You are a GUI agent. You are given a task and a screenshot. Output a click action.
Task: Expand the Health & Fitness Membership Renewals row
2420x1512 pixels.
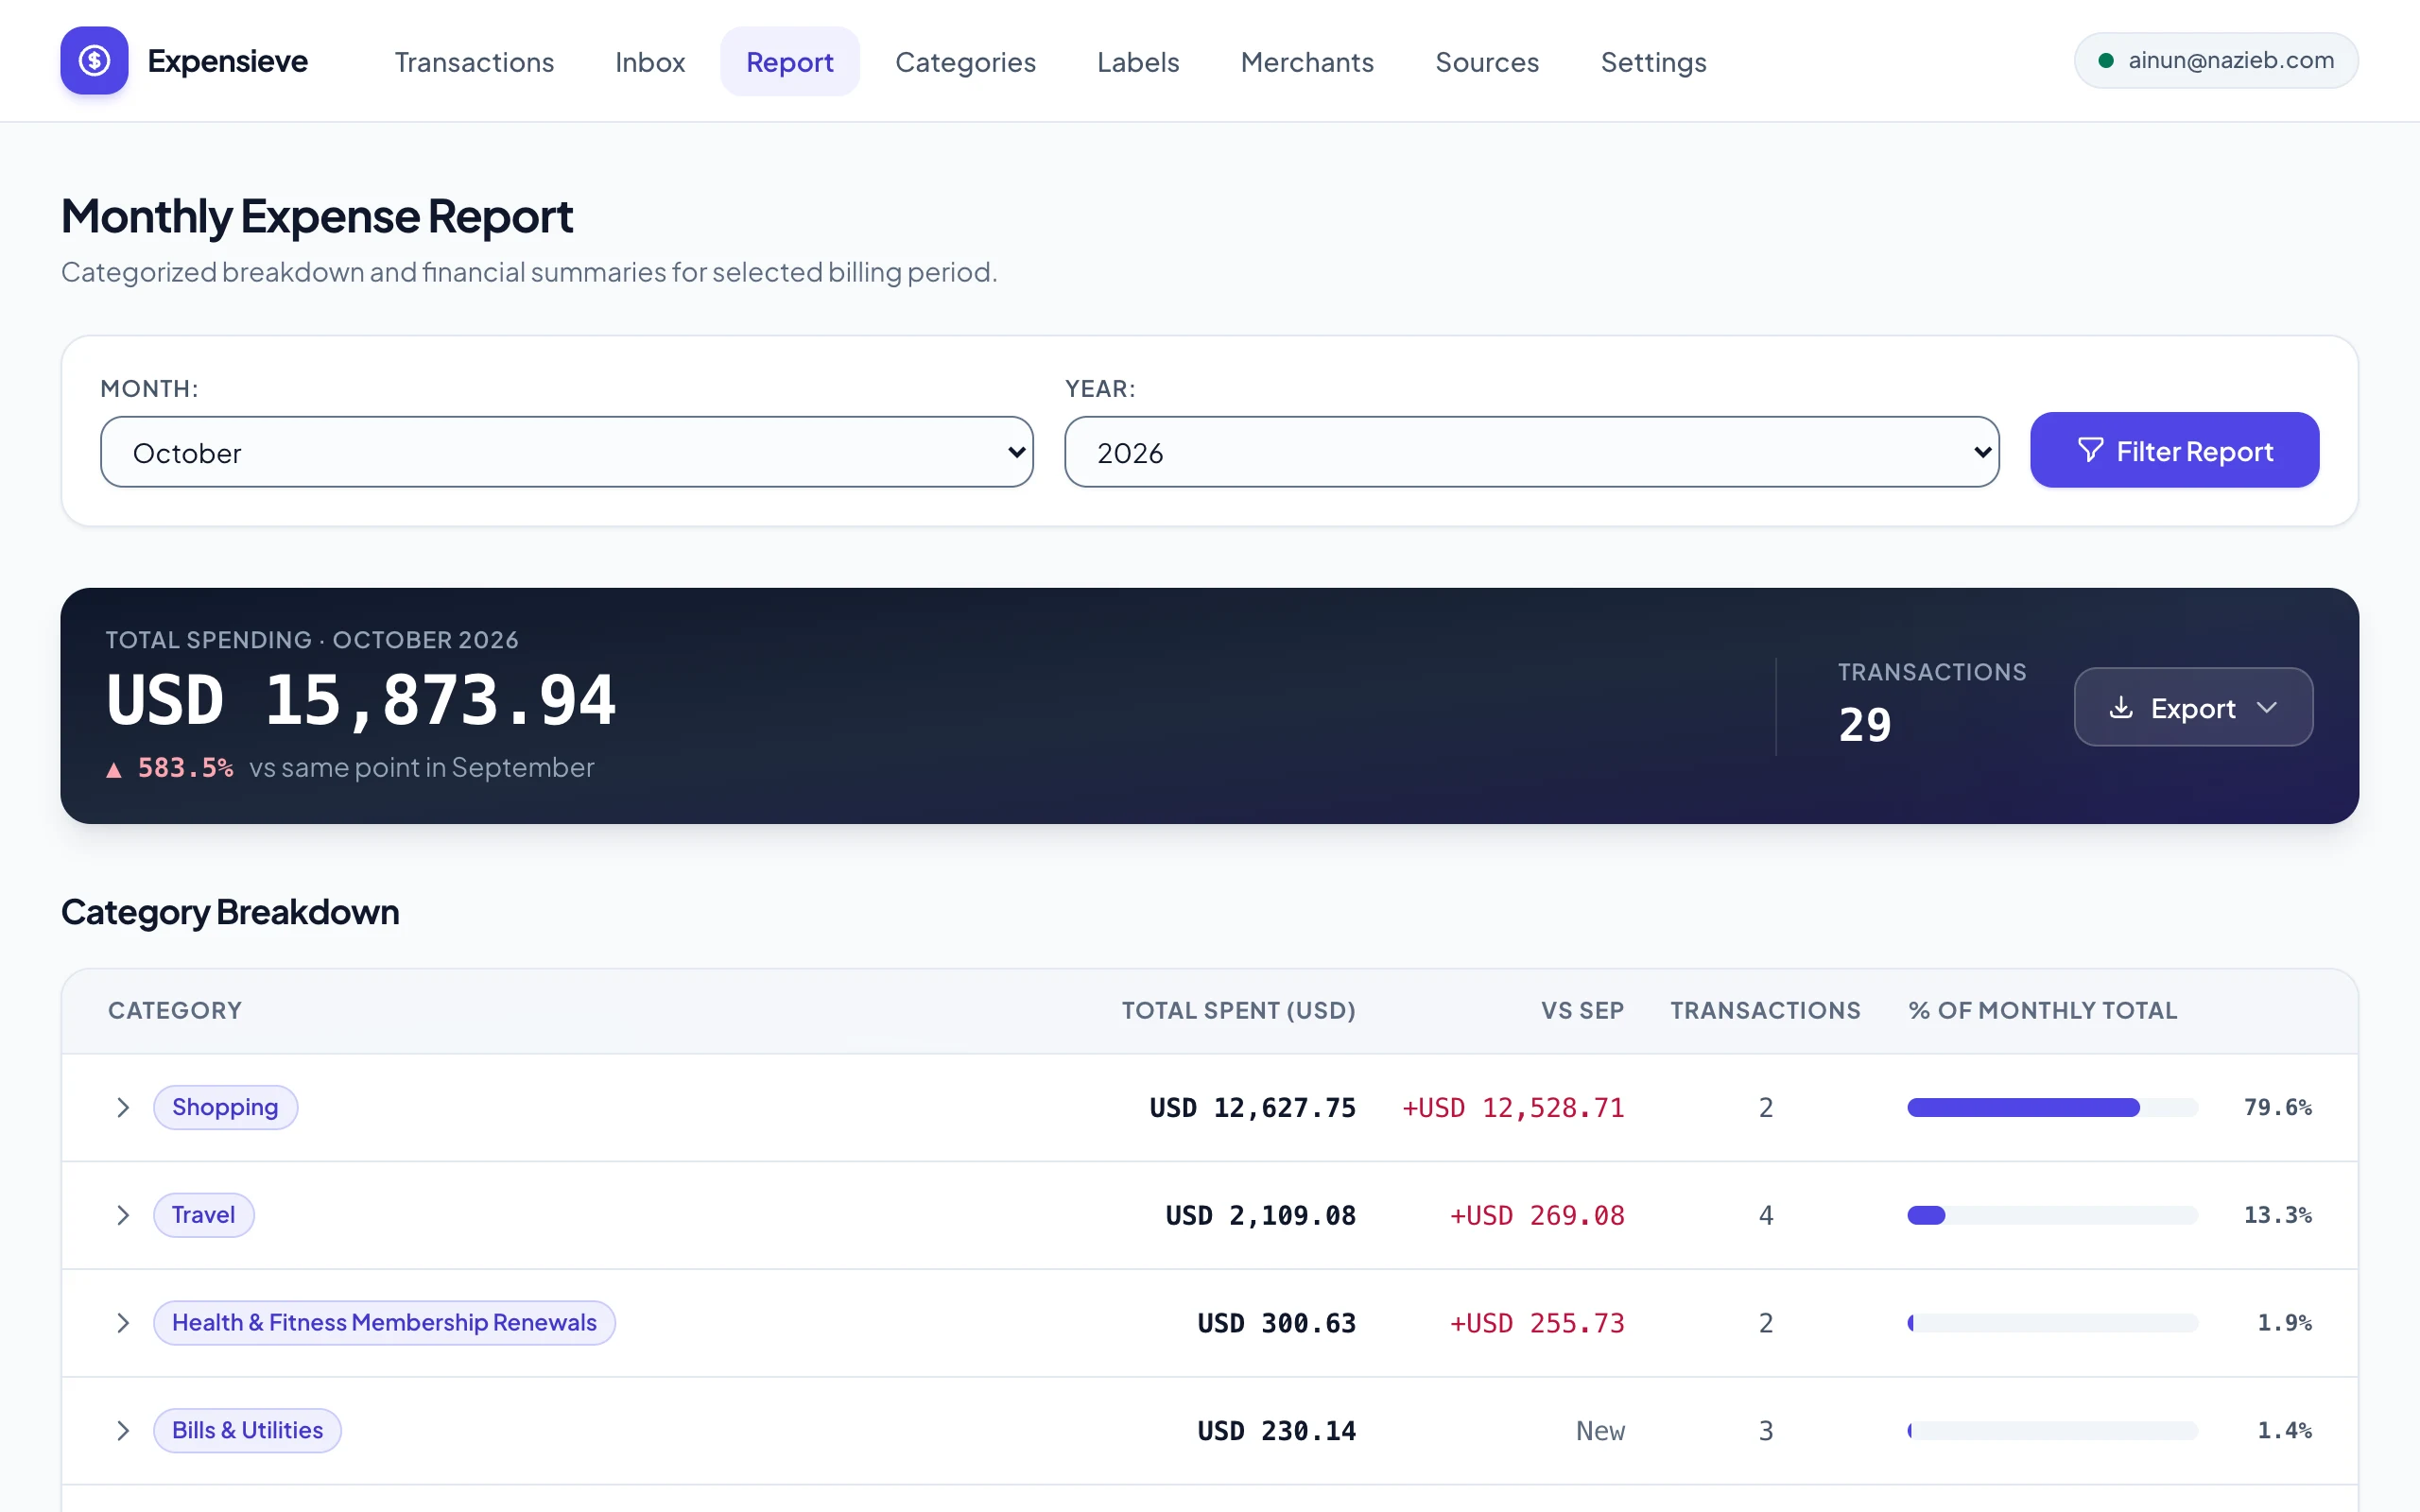pyautogui.click(x=123, y=1323)
